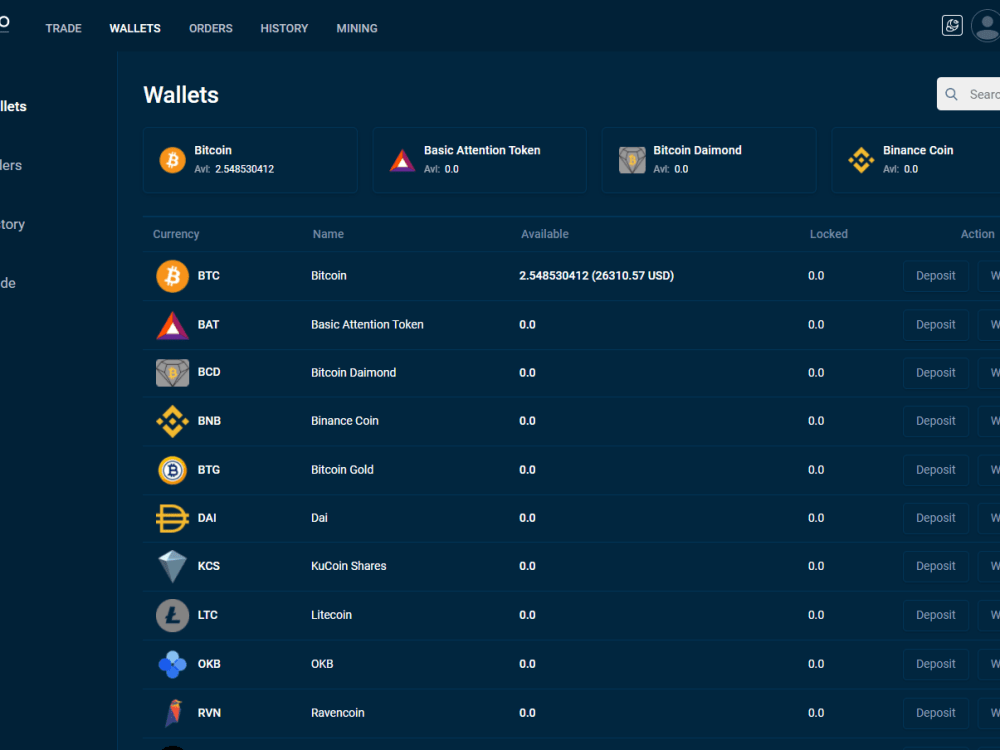Click the Bitcoin card's orange logo
This screenshot has height=750, width=1000.
tap(172, 159)
